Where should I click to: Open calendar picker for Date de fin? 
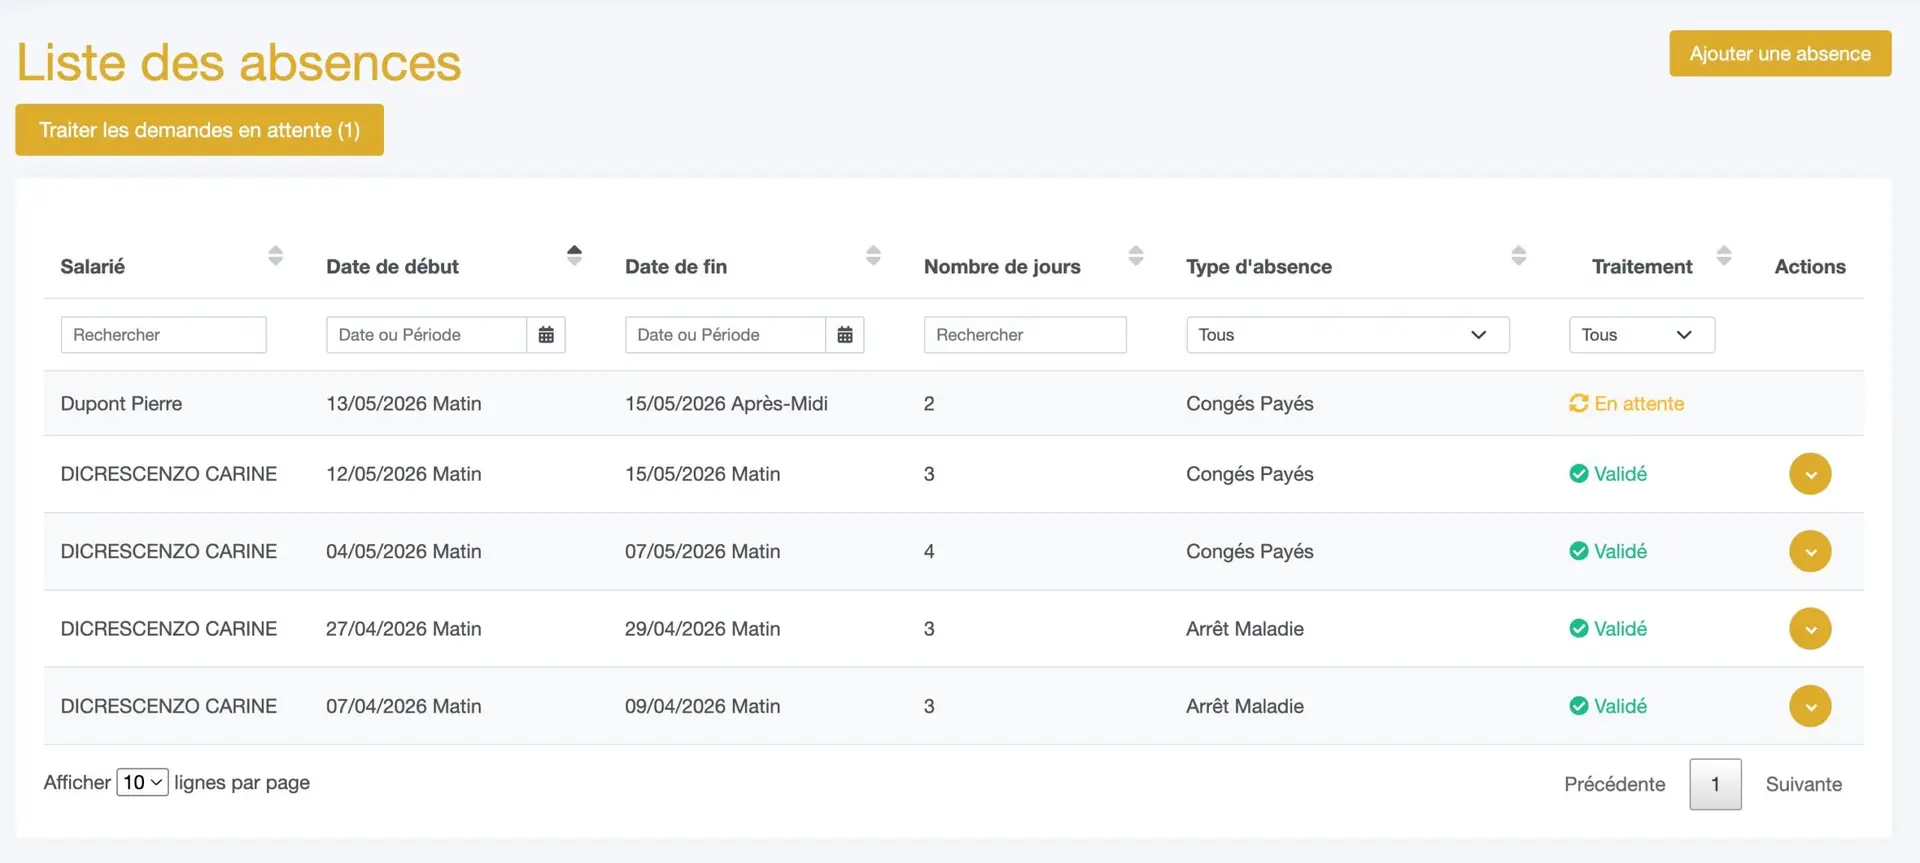click(845, 335)
